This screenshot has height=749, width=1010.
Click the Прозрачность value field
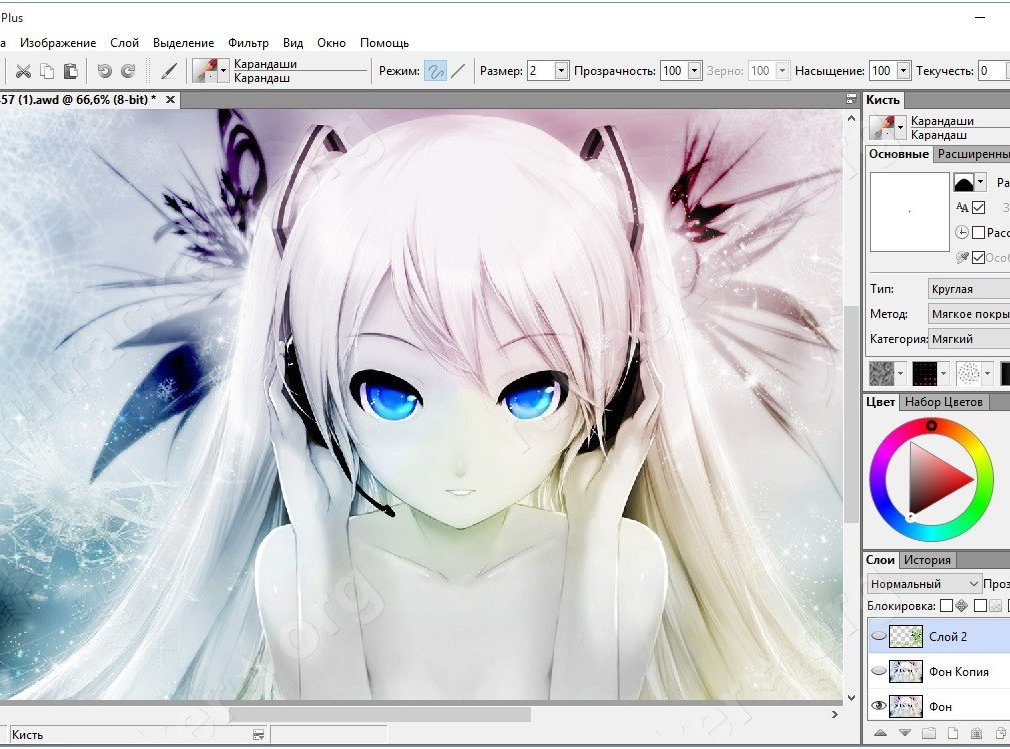[674, 71]
